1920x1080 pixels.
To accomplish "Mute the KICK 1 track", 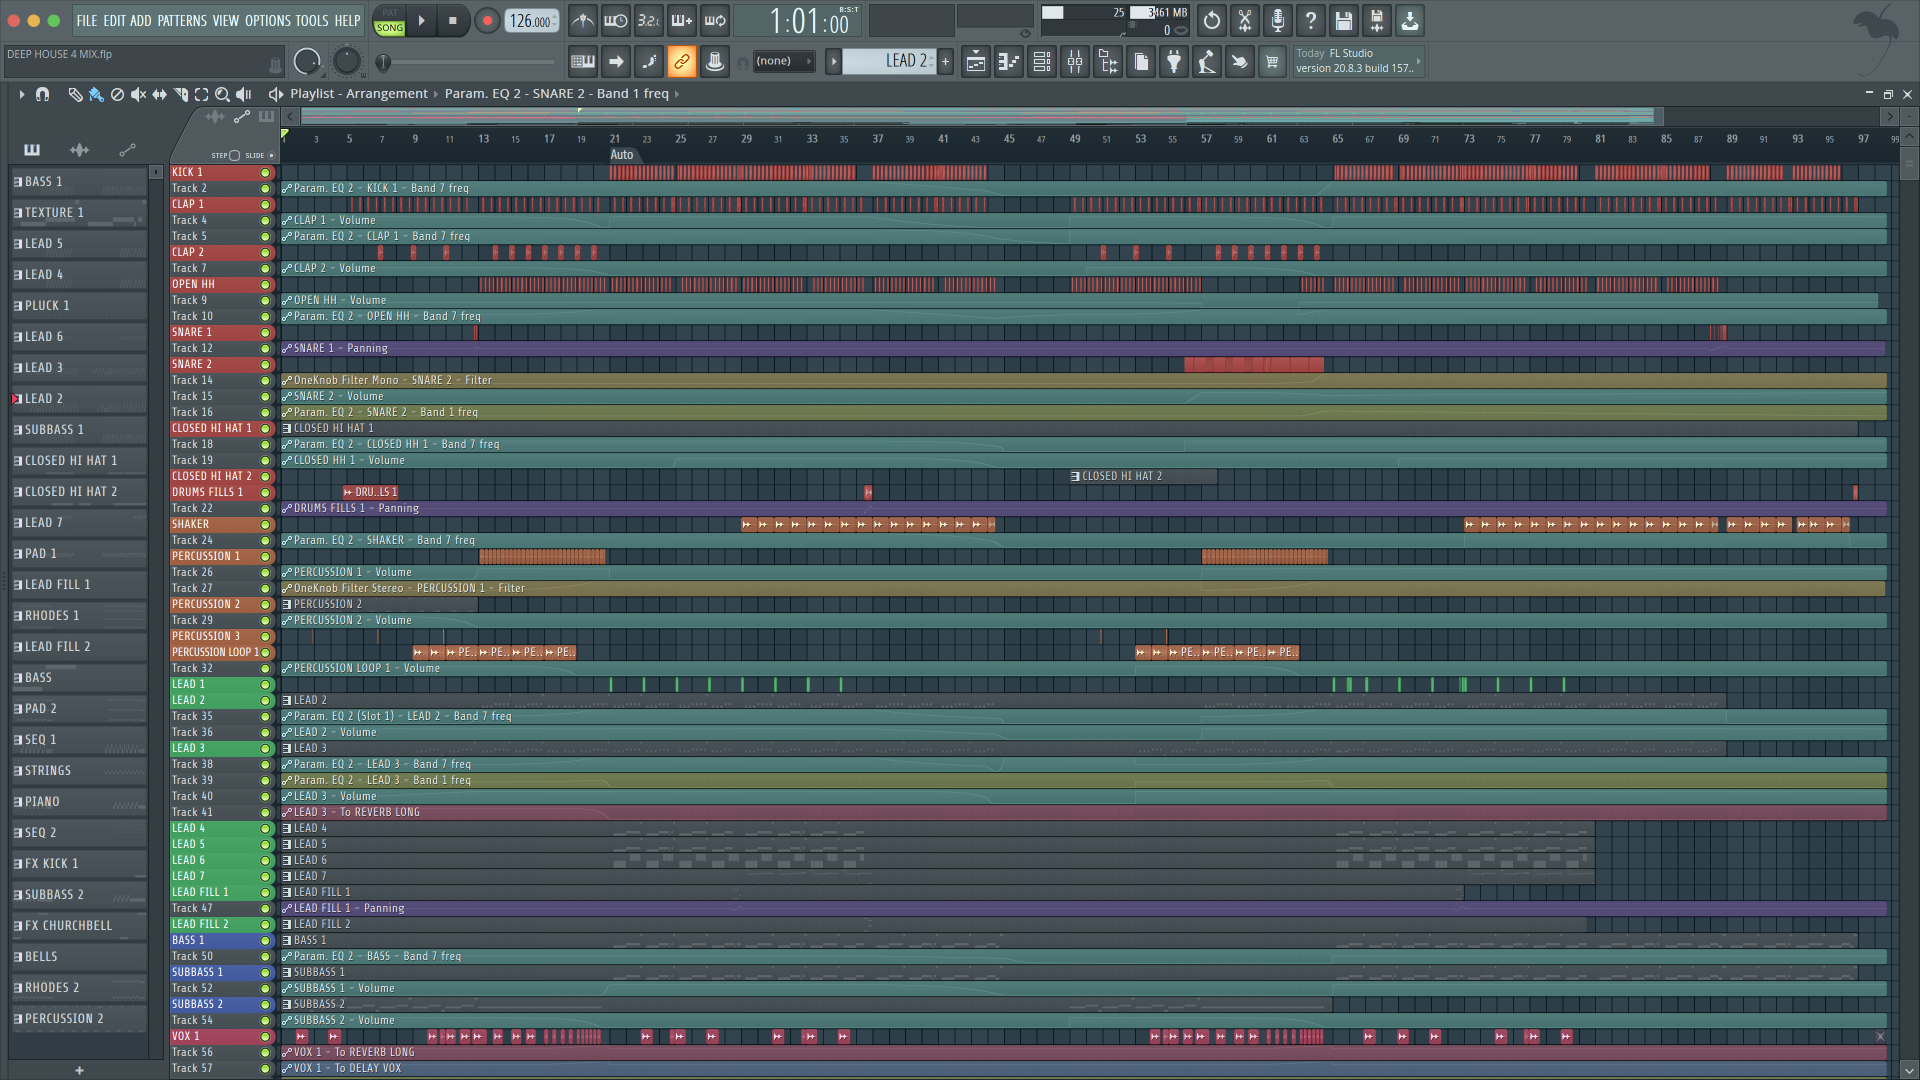I will (265, 172).
